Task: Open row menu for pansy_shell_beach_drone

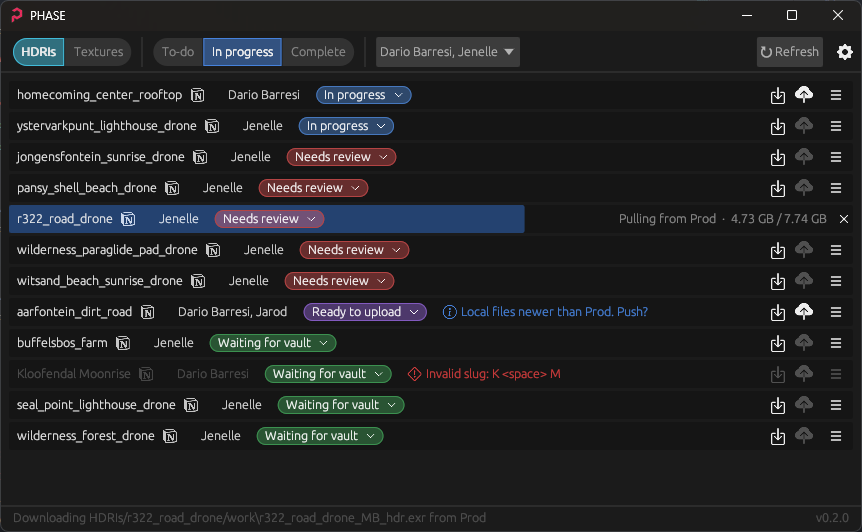Action: [836, 188]
